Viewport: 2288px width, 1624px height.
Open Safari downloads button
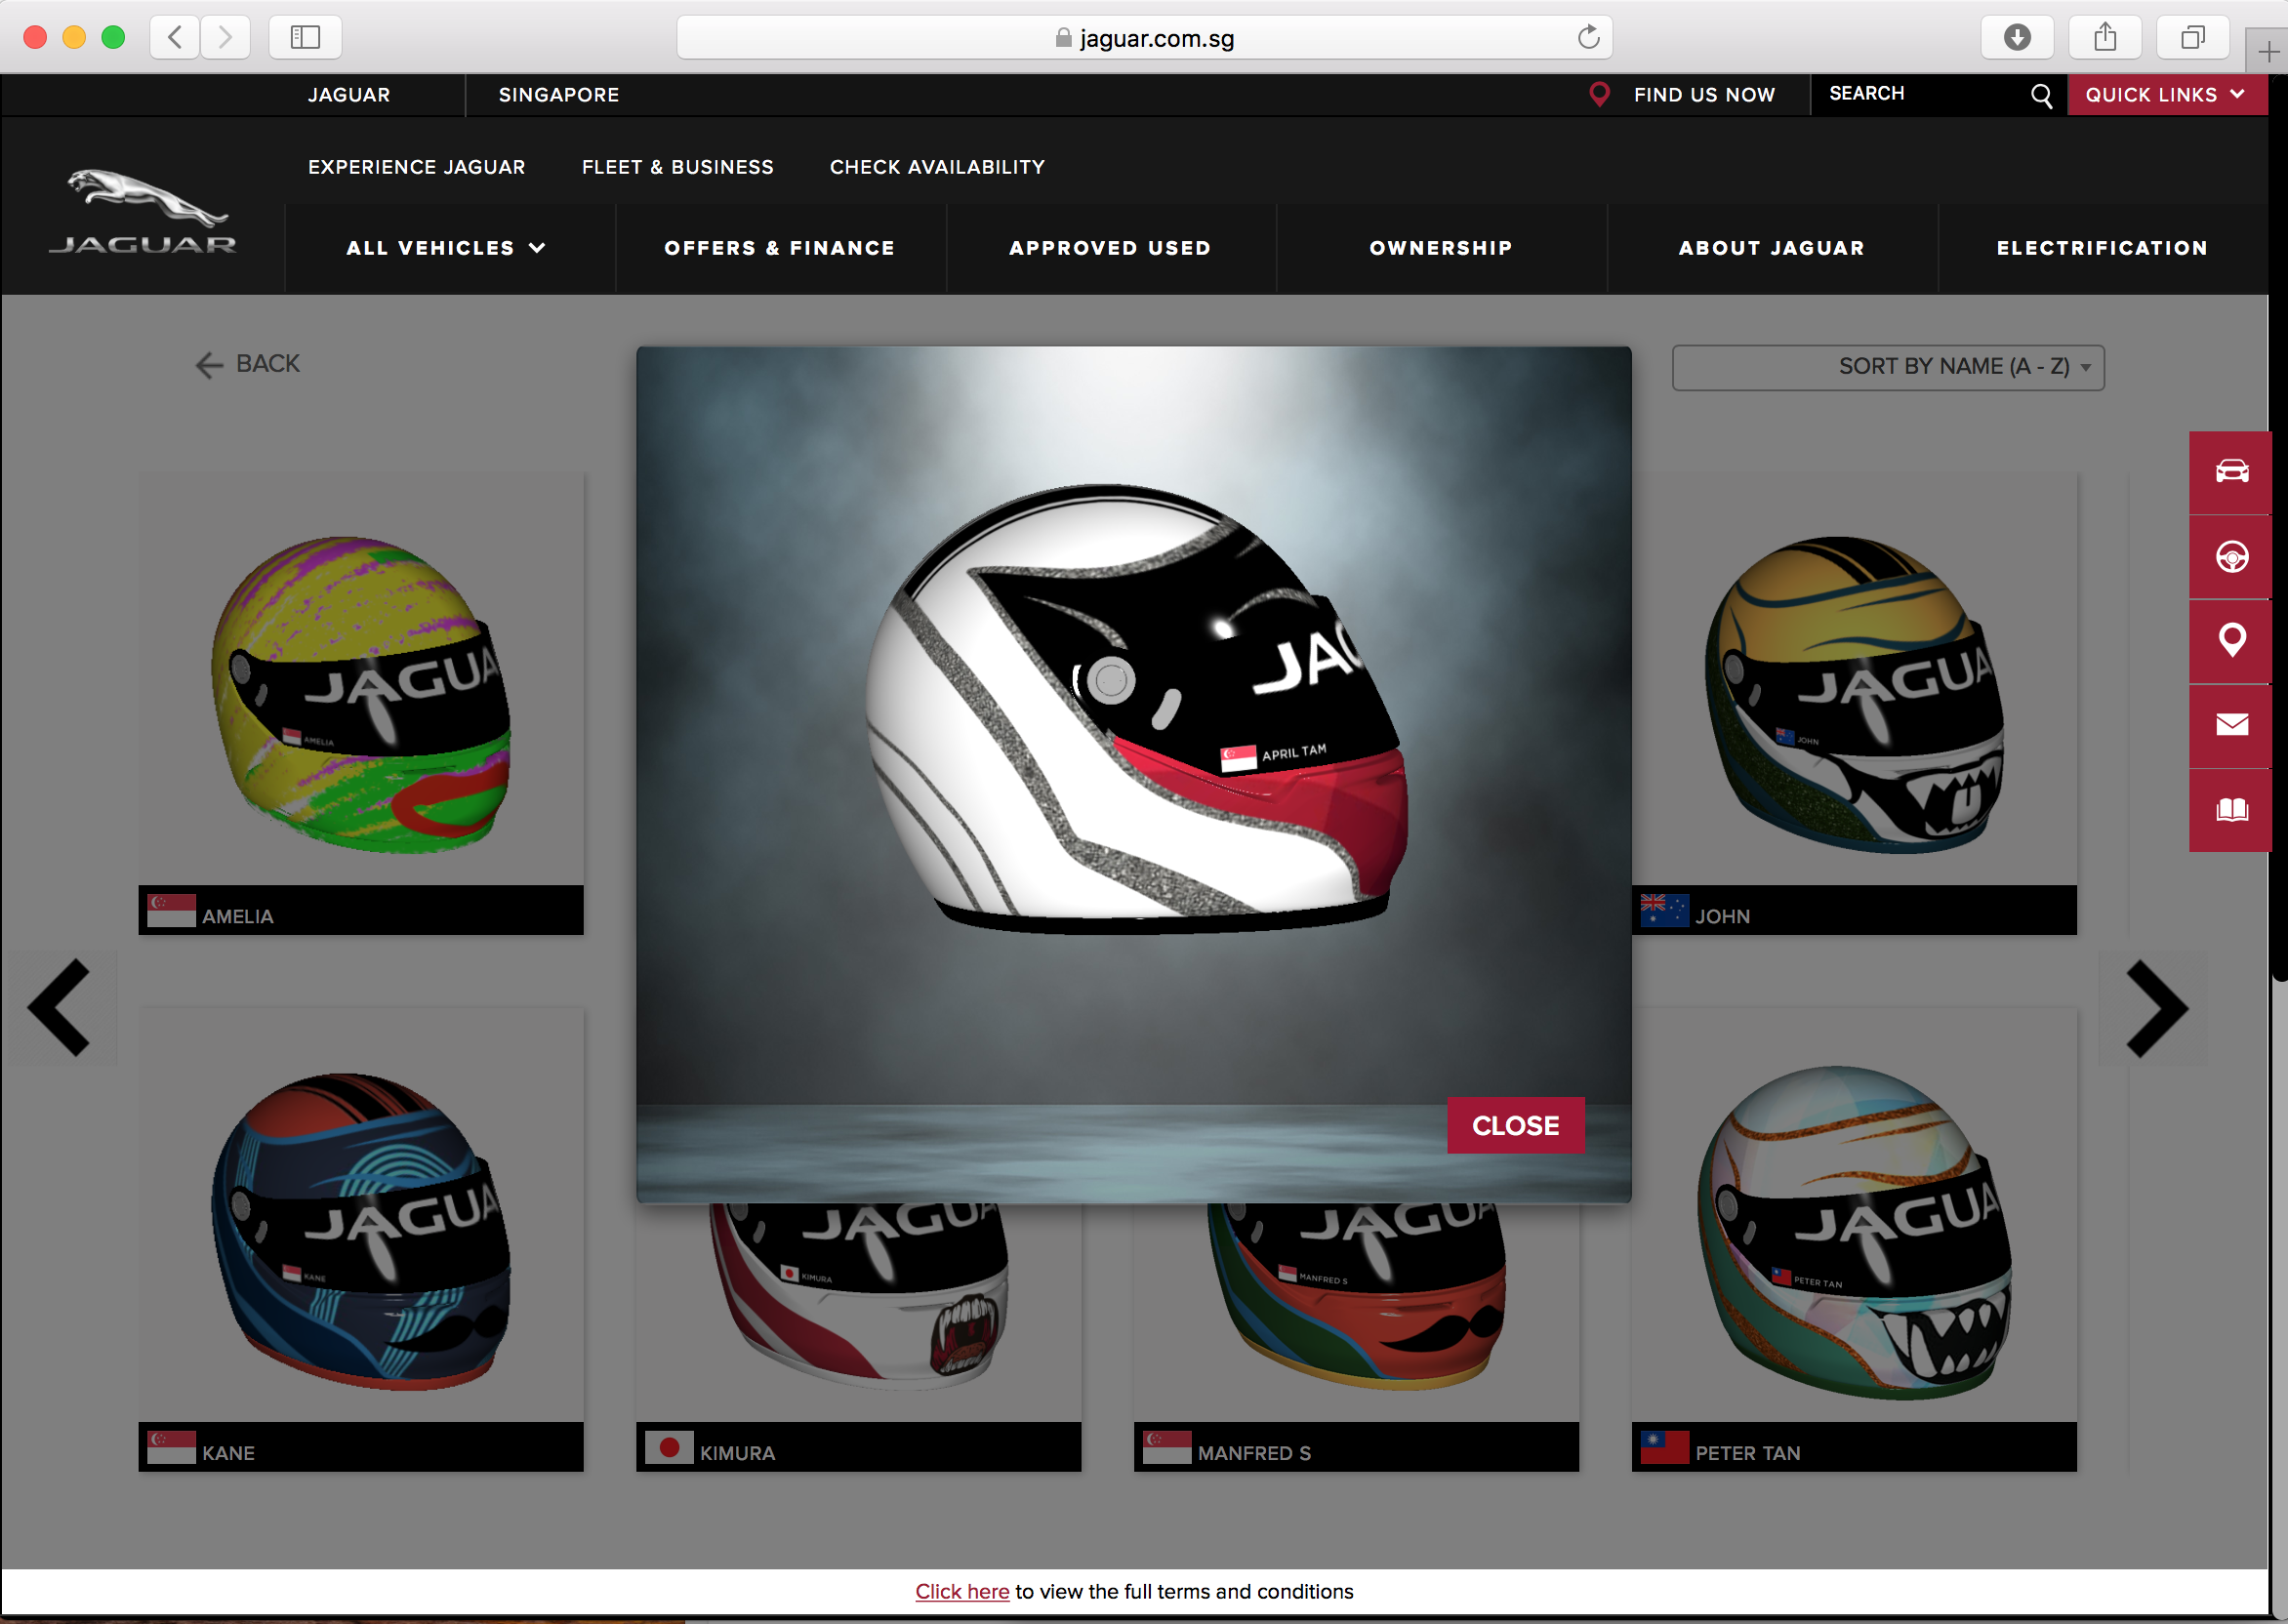(2017, 38)
